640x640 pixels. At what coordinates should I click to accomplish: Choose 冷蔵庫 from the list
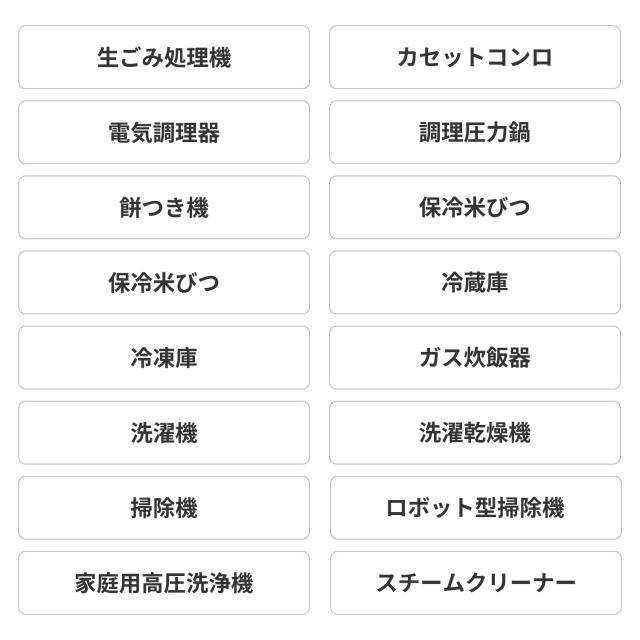click(474, 283)
